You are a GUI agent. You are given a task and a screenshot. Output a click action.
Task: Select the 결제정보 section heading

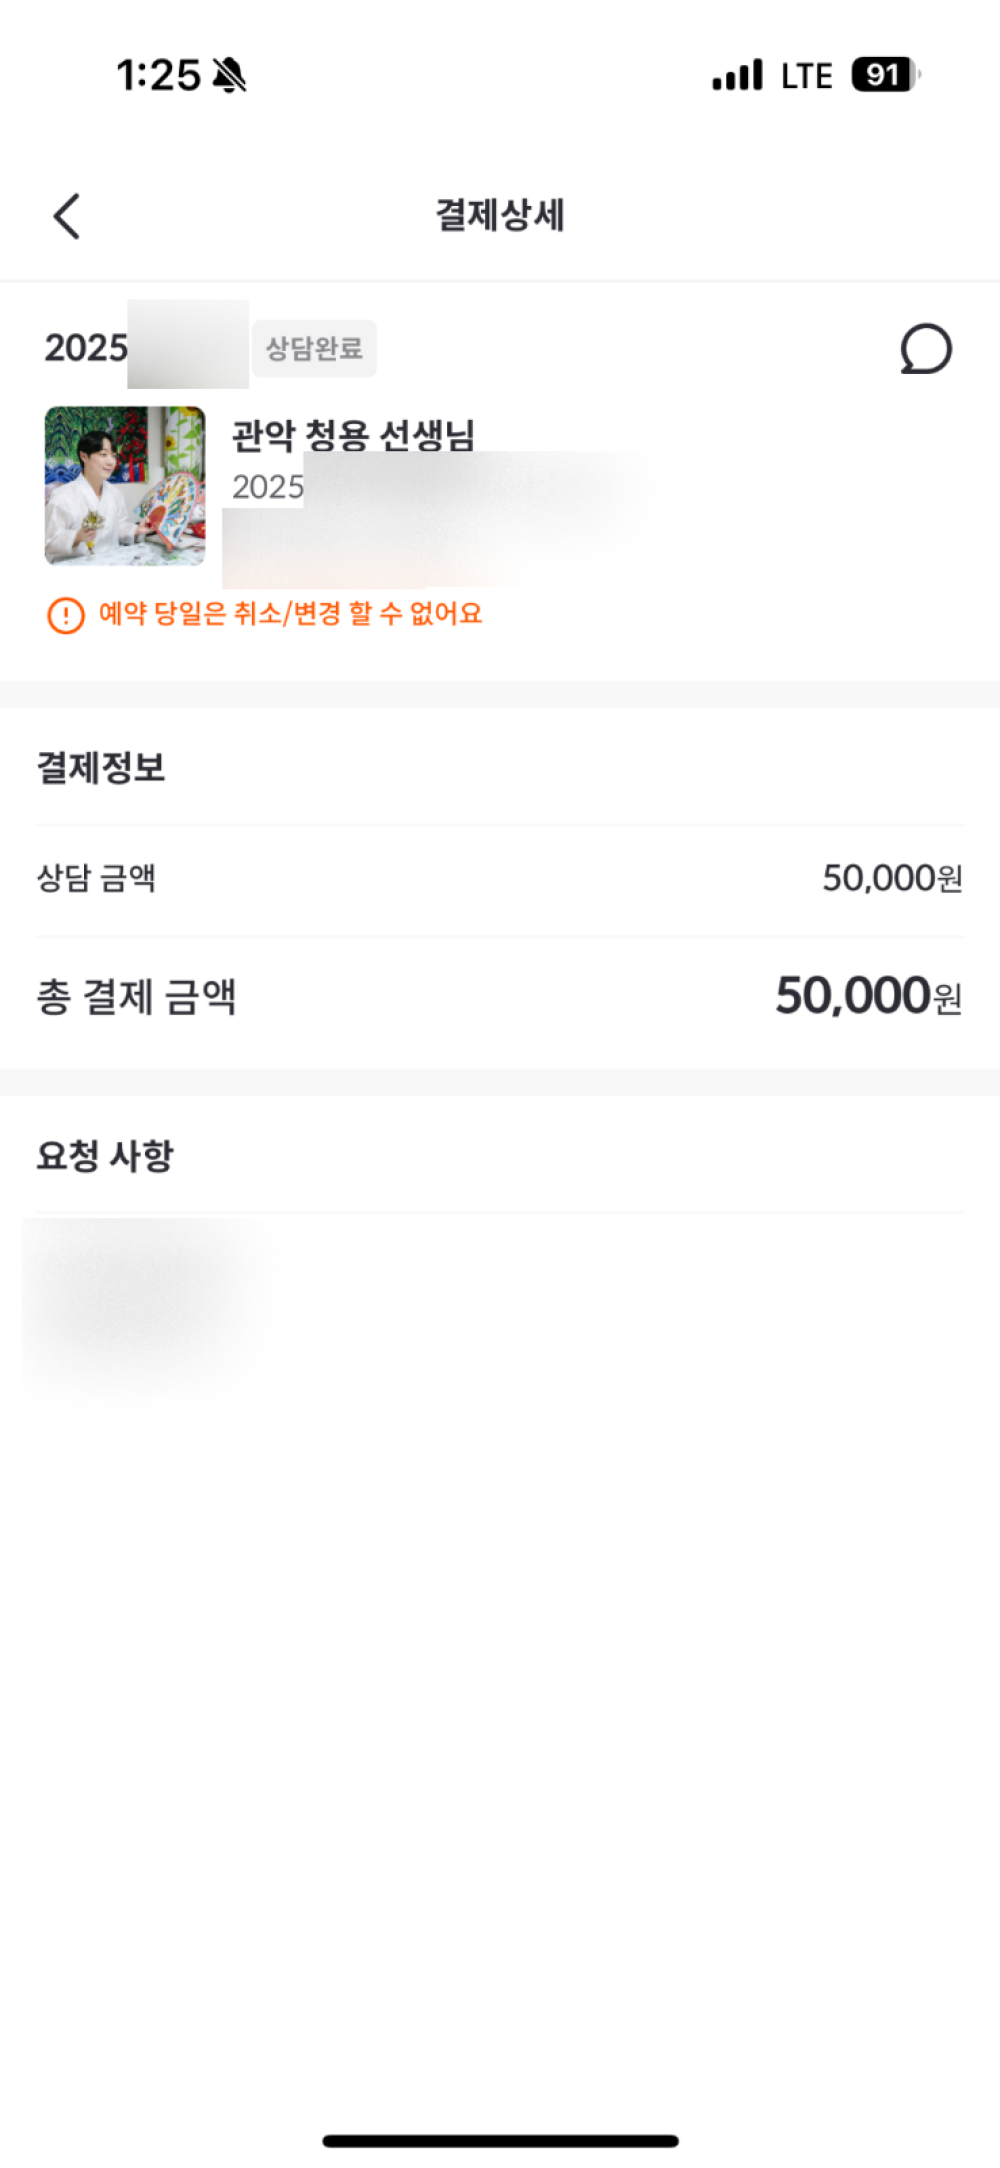coord(101,767)
